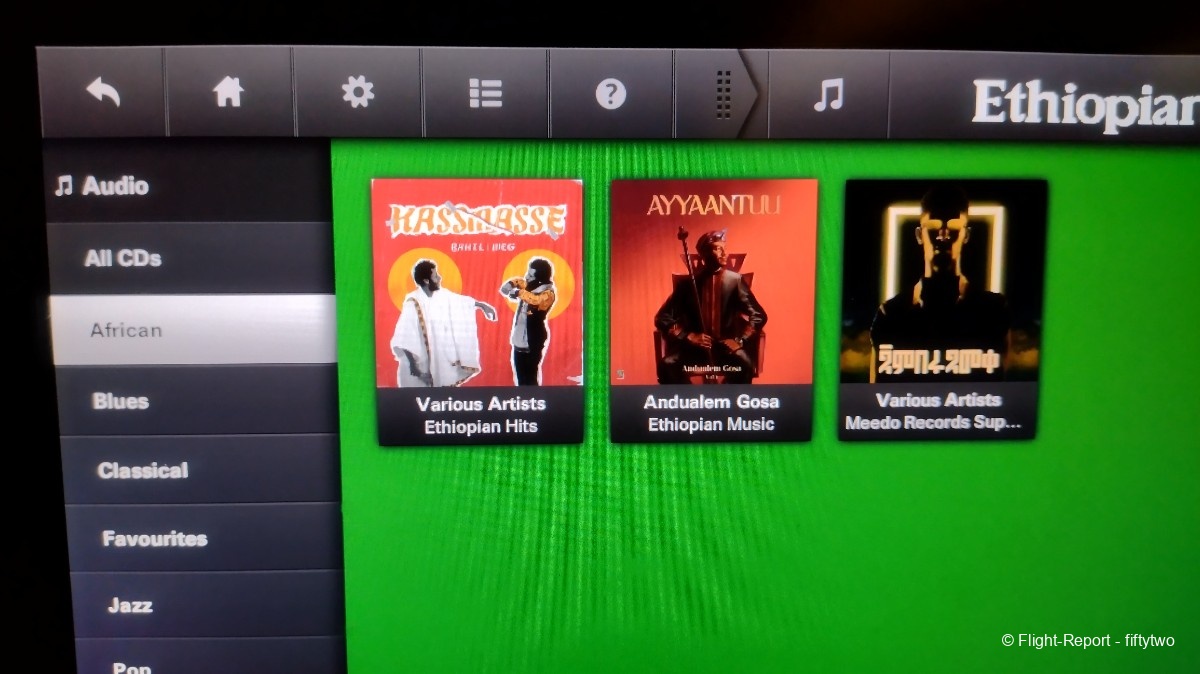
Task: Open the Home screen icon
Action: pos(229,92)
